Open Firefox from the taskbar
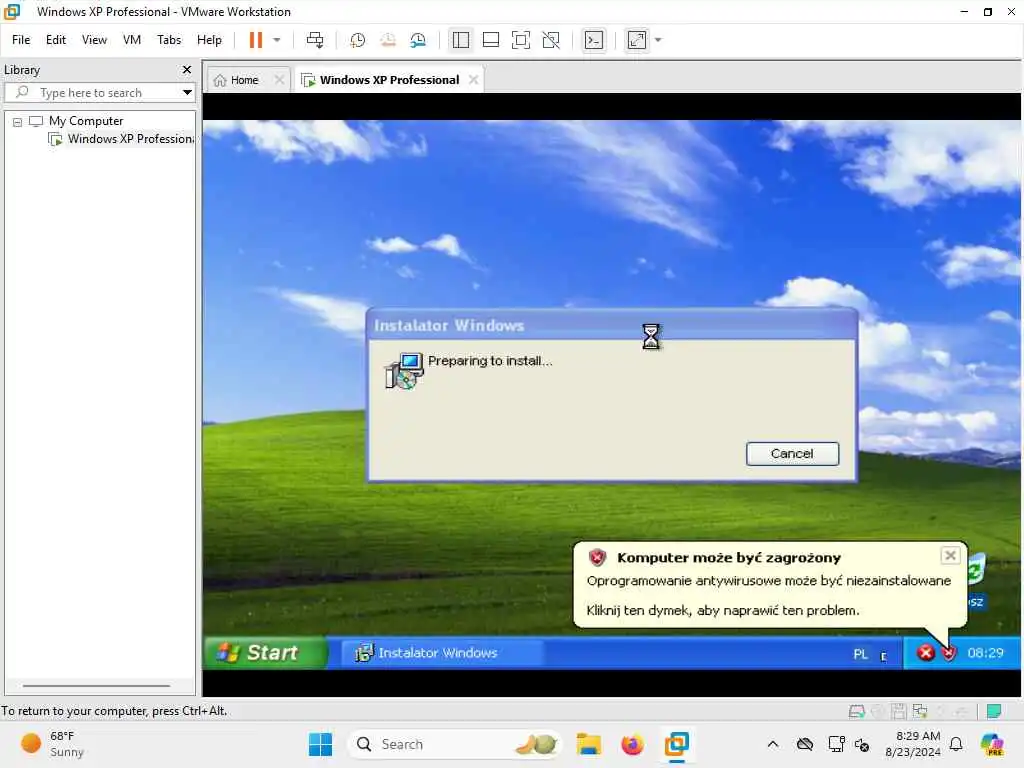The width and height of the screenshot is (1024, 768). click(632, 744)
